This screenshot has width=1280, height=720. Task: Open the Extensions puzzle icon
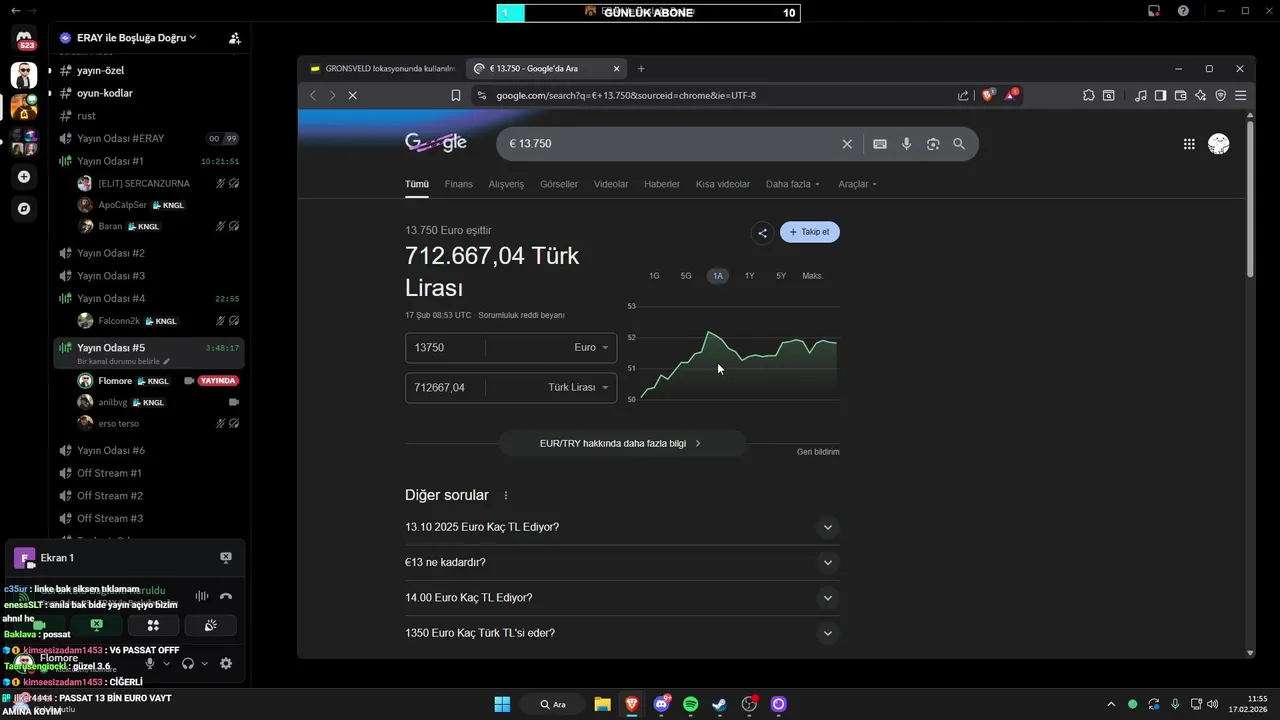click(x=1089, y=96)
